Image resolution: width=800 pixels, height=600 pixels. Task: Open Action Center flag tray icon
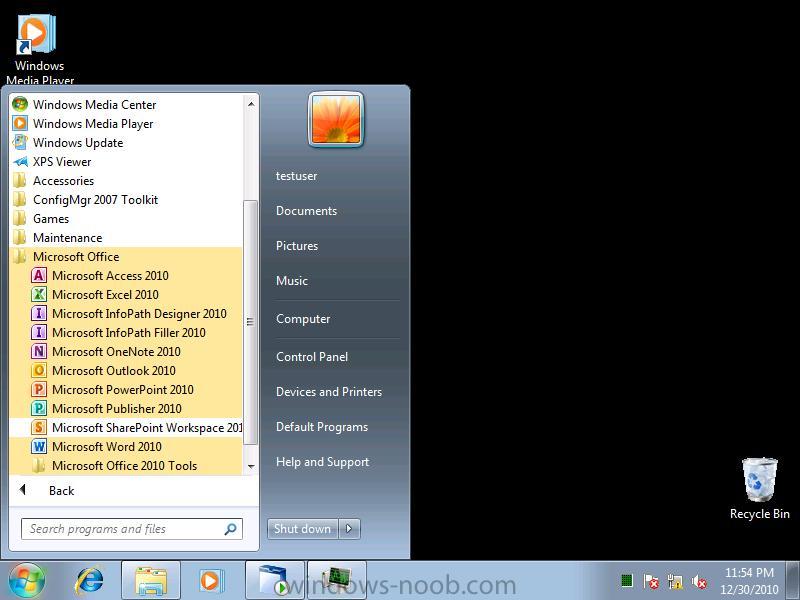[x=651, y=581]
